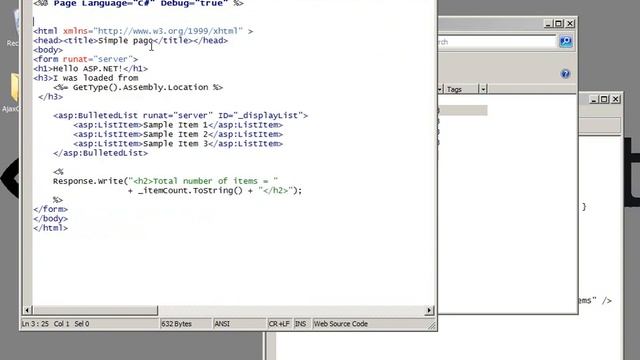640x360 pixels.
Task: Maximize the rightmost background window
Action: 604,99
